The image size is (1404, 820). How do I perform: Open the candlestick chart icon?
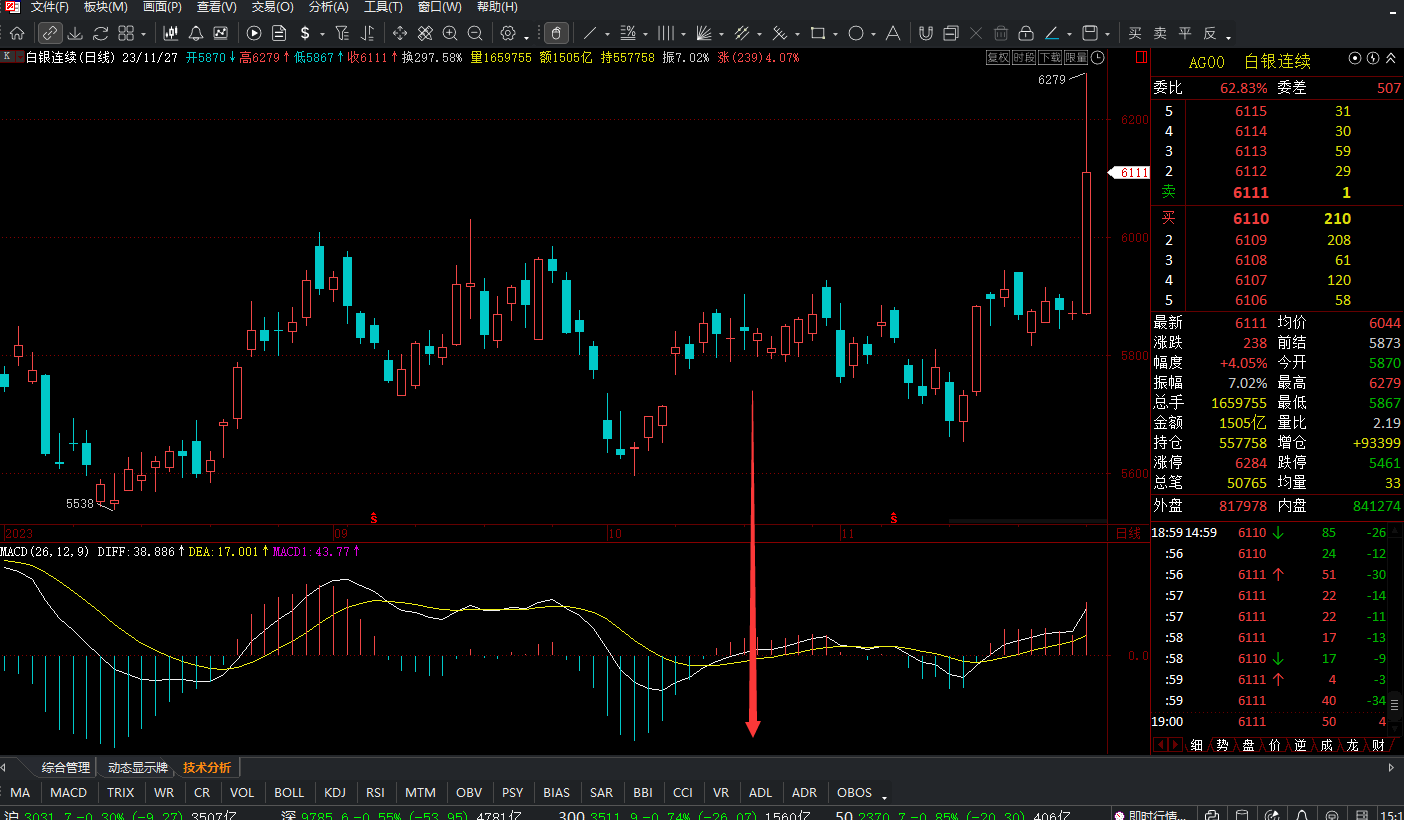click(x=171, y=33)
